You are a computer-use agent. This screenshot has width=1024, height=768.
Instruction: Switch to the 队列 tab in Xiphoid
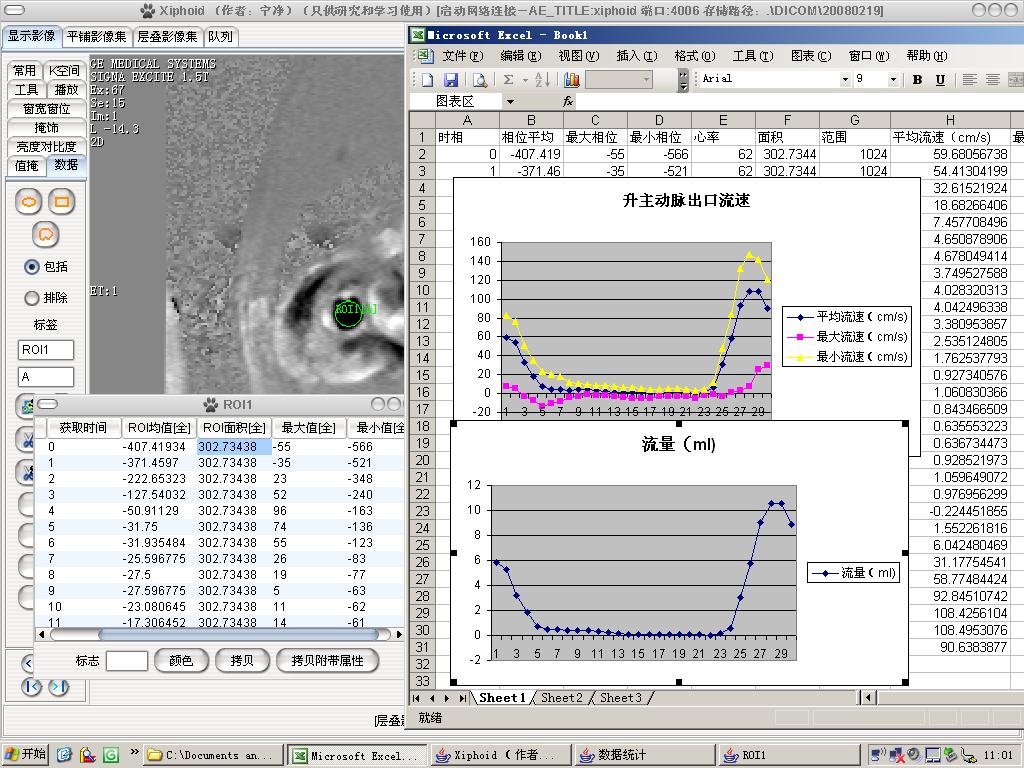click(220, 37)
